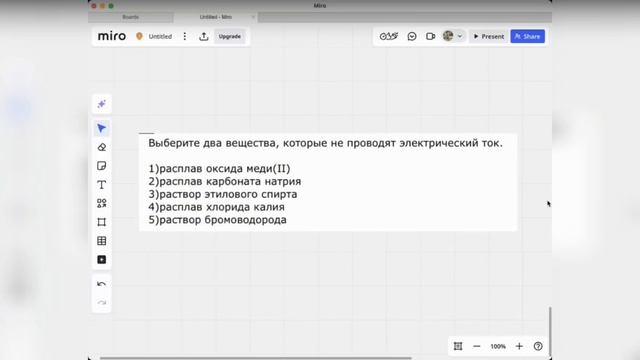Click option '3)раствор этилового спирта'
640x360 pixels.
[222, 194]
